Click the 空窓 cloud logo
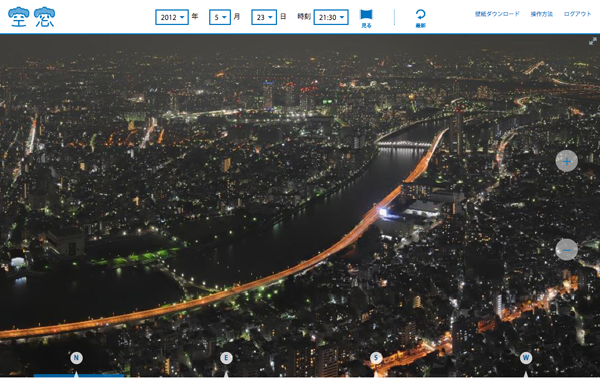This screenshot has width=600, height=378. pos(32,17)
